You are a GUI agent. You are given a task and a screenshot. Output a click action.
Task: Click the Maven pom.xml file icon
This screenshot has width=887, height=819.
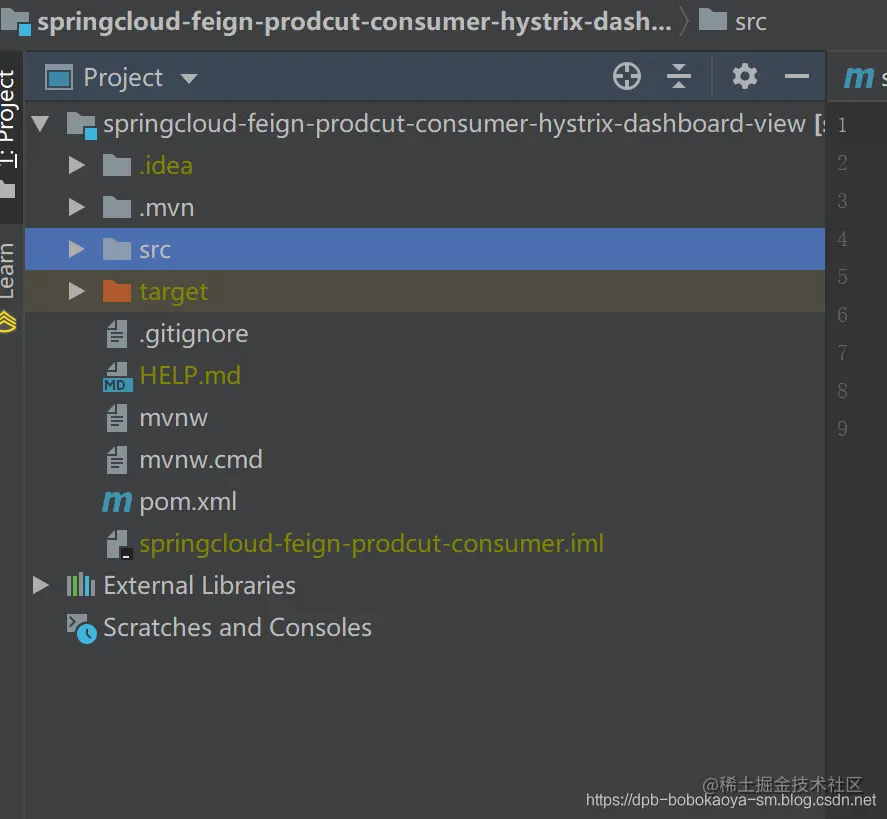[117, 502]
